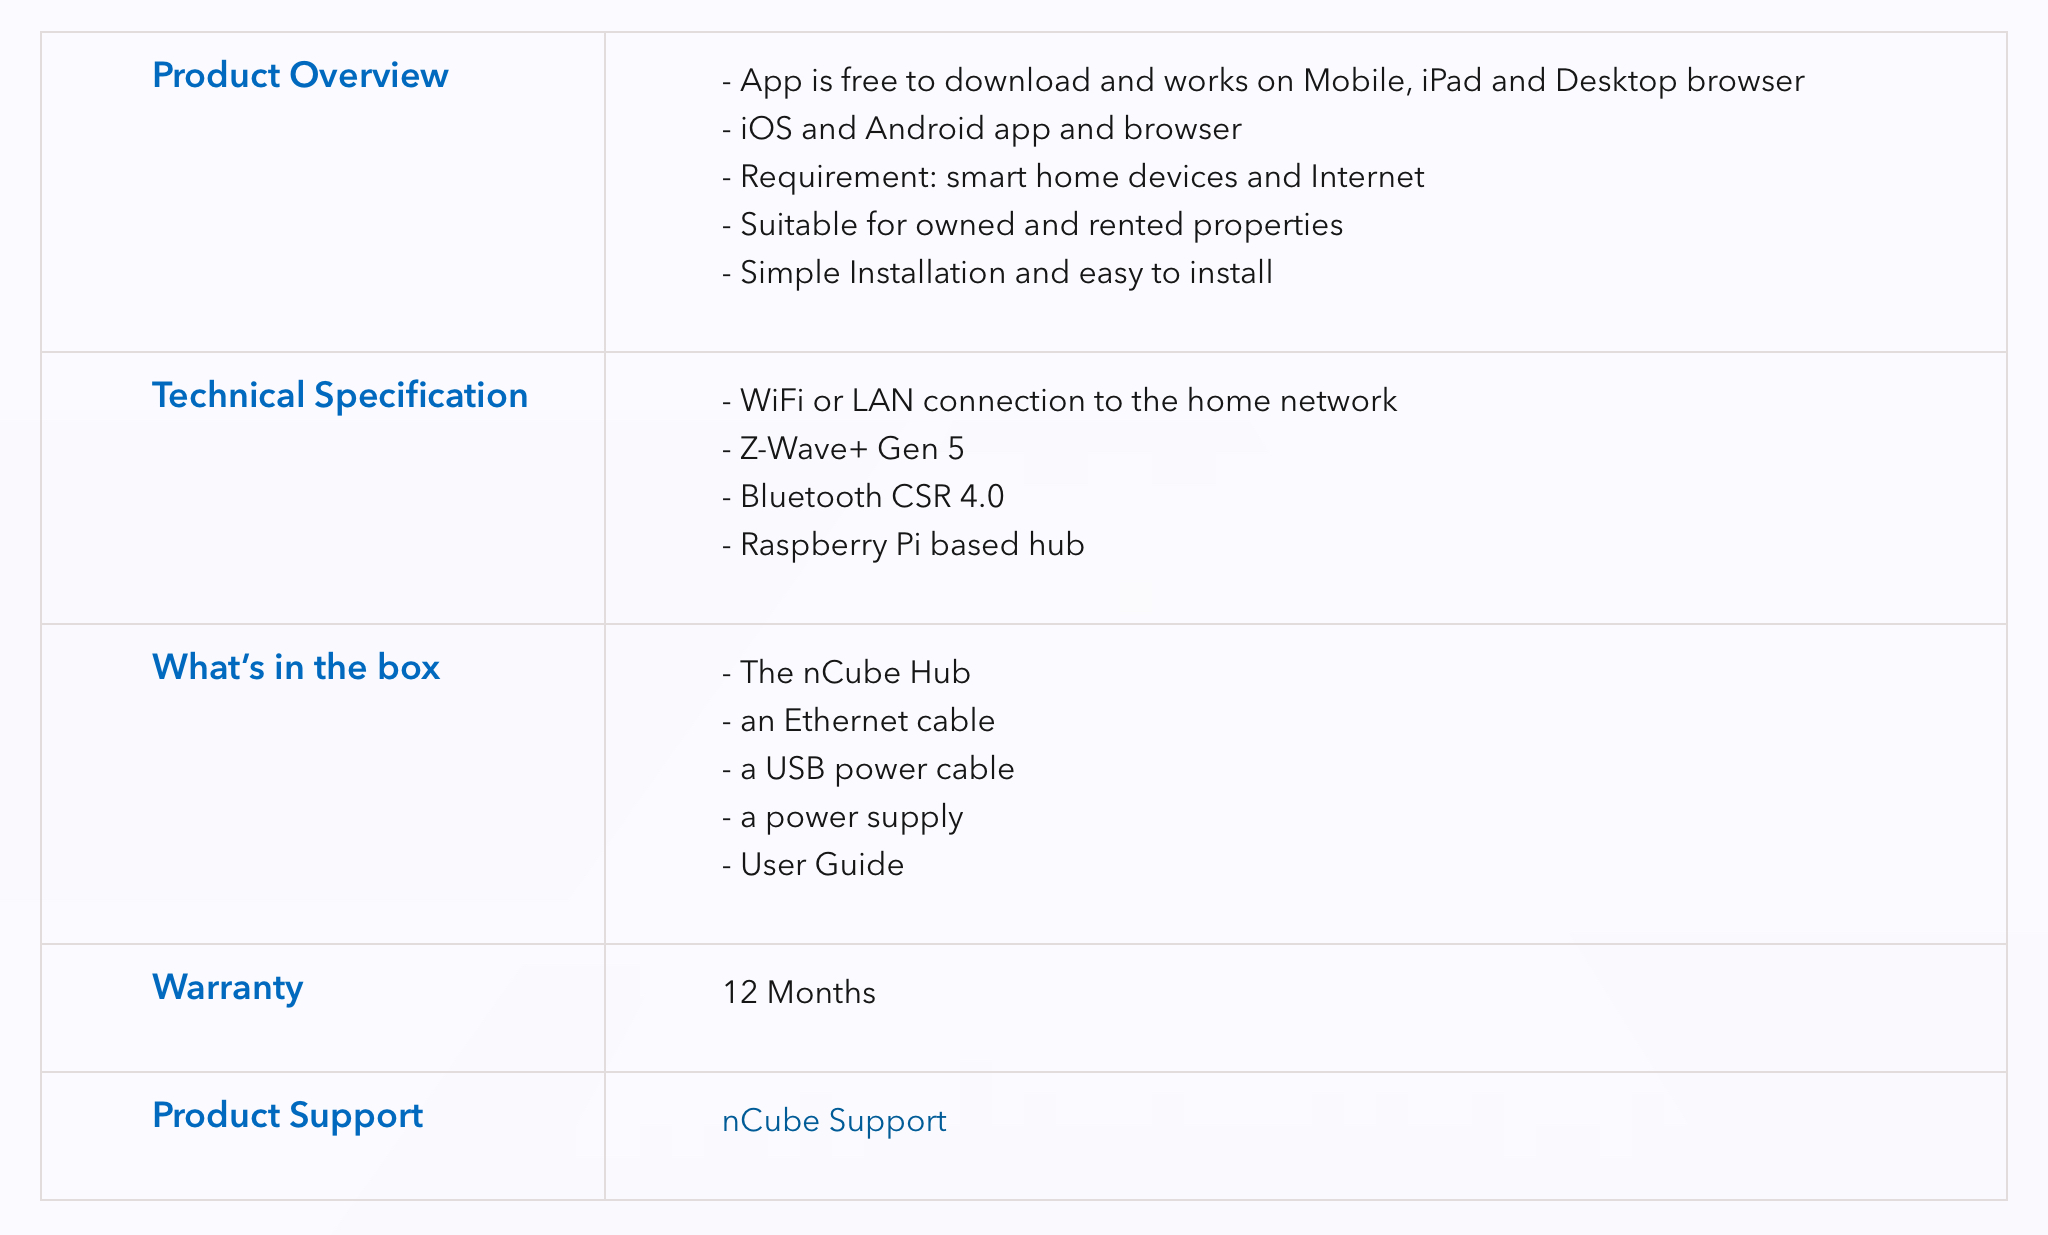Click the power supply list entry
The height and width of the screenshot is (1235, 2048).
click(842, 816)
